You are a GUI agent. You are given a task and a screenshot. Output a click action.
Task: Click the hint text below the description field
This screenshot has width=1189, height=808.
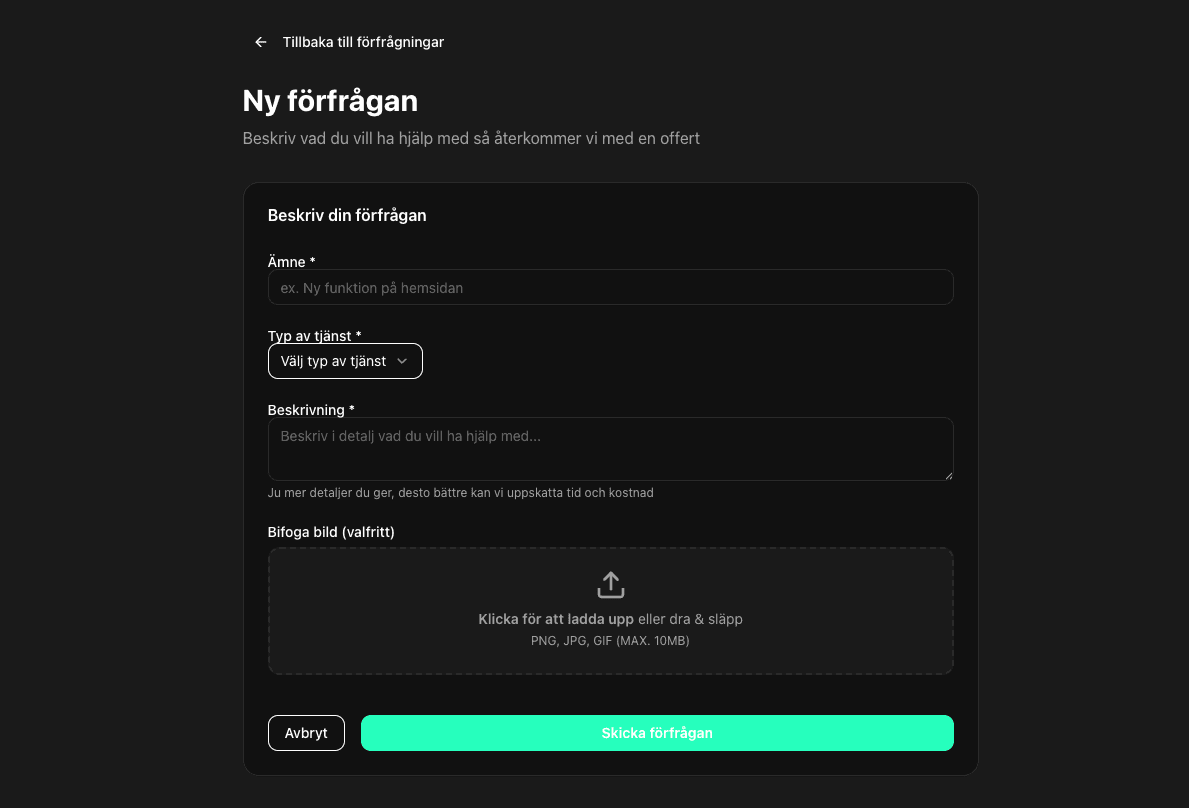tap(460, 492)
